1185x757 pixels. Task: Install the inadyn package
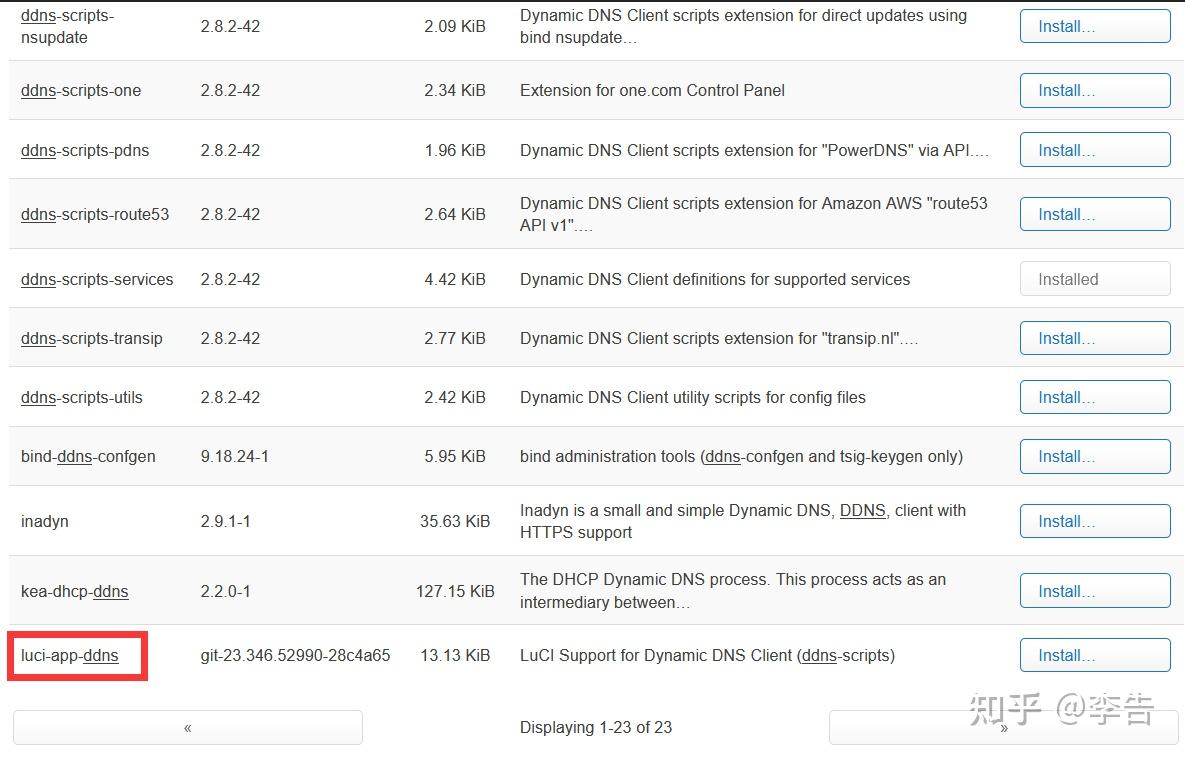1094,521
